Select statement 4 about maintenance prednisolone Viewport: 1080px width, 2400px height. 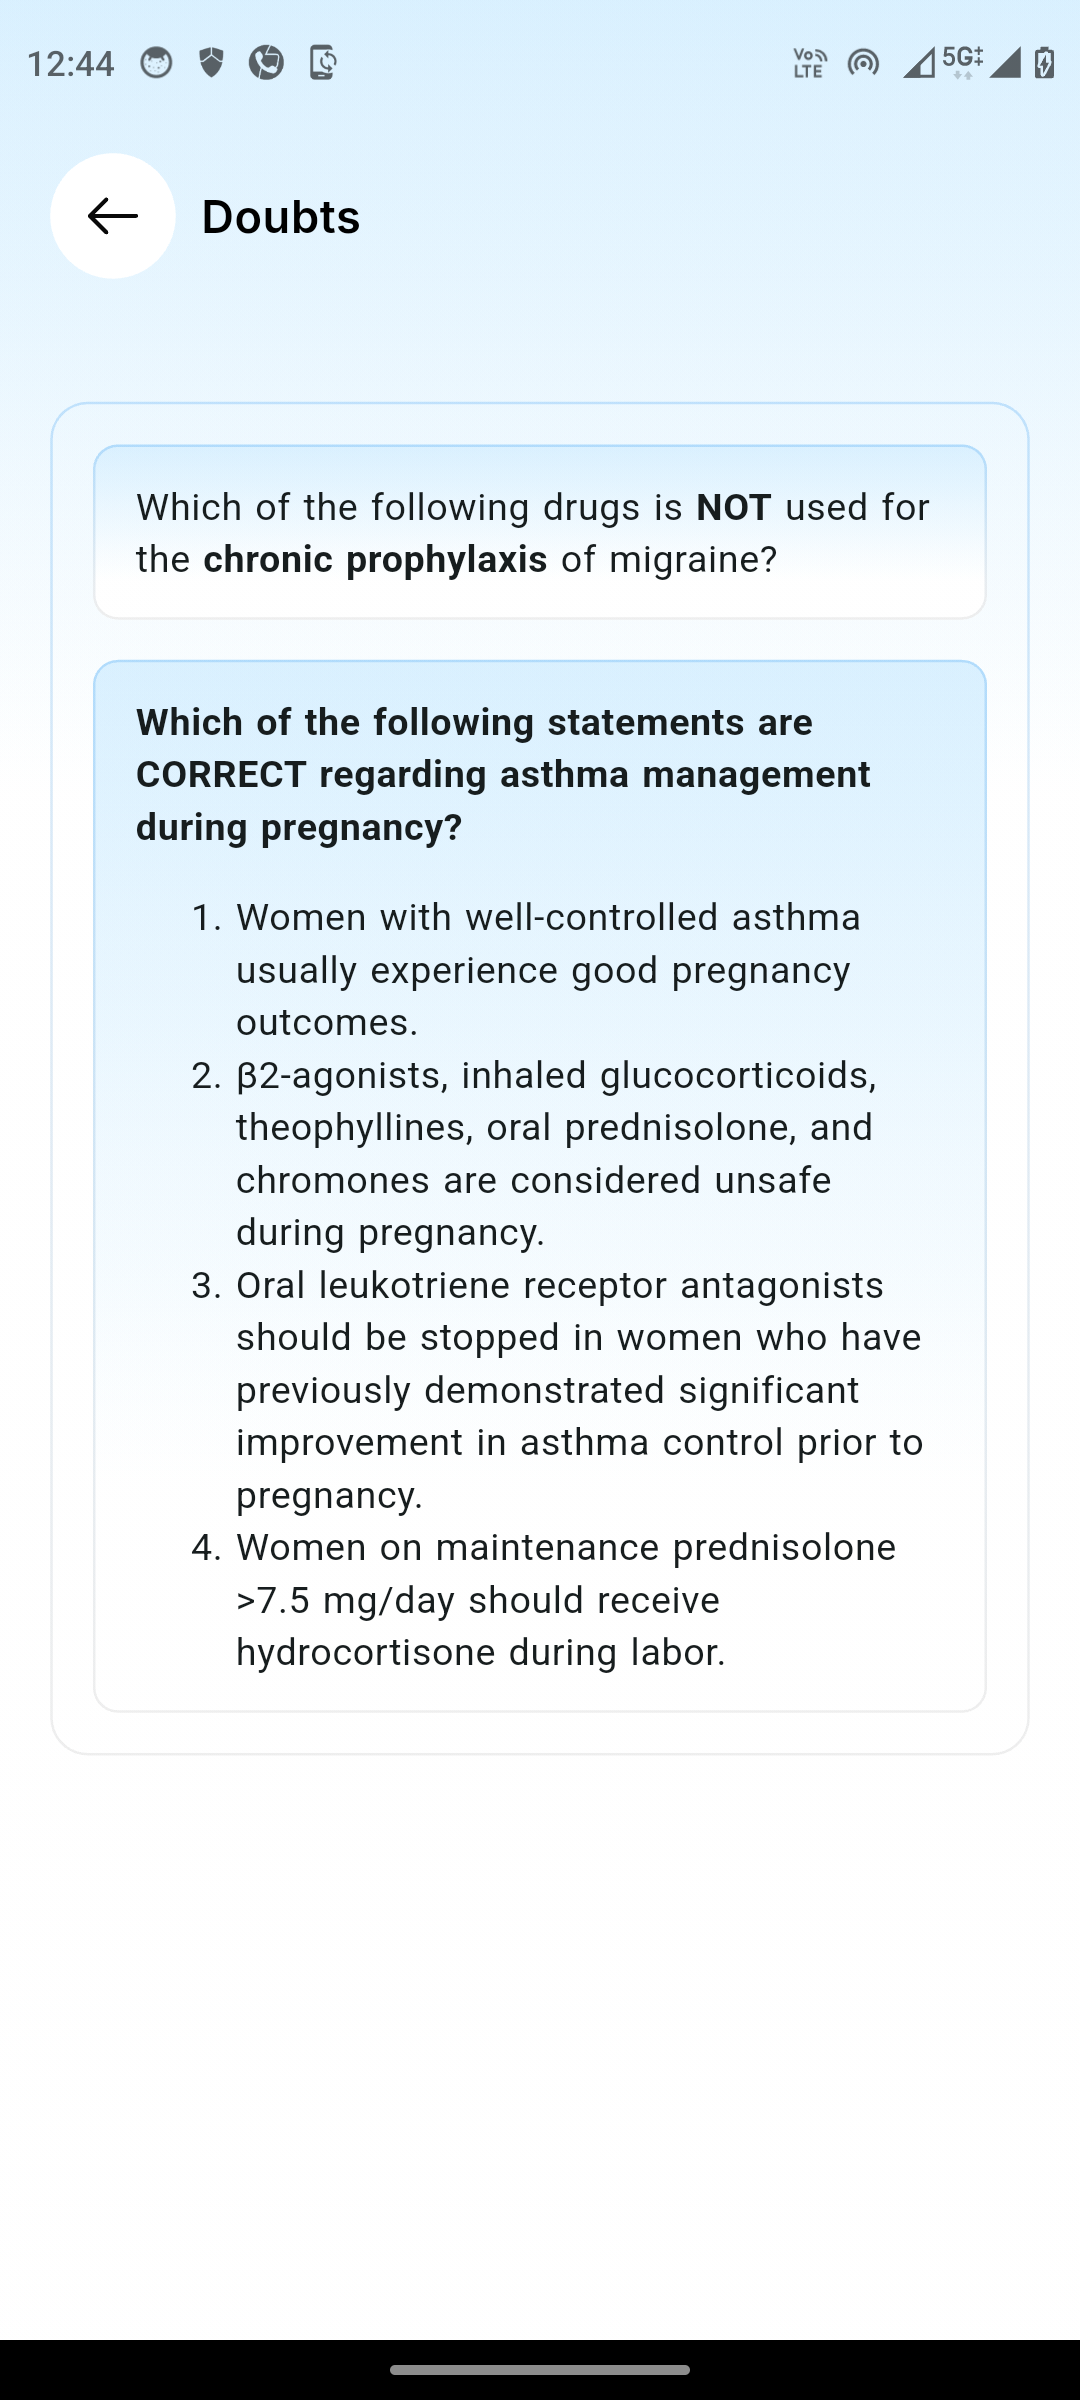coord(566,1600)
